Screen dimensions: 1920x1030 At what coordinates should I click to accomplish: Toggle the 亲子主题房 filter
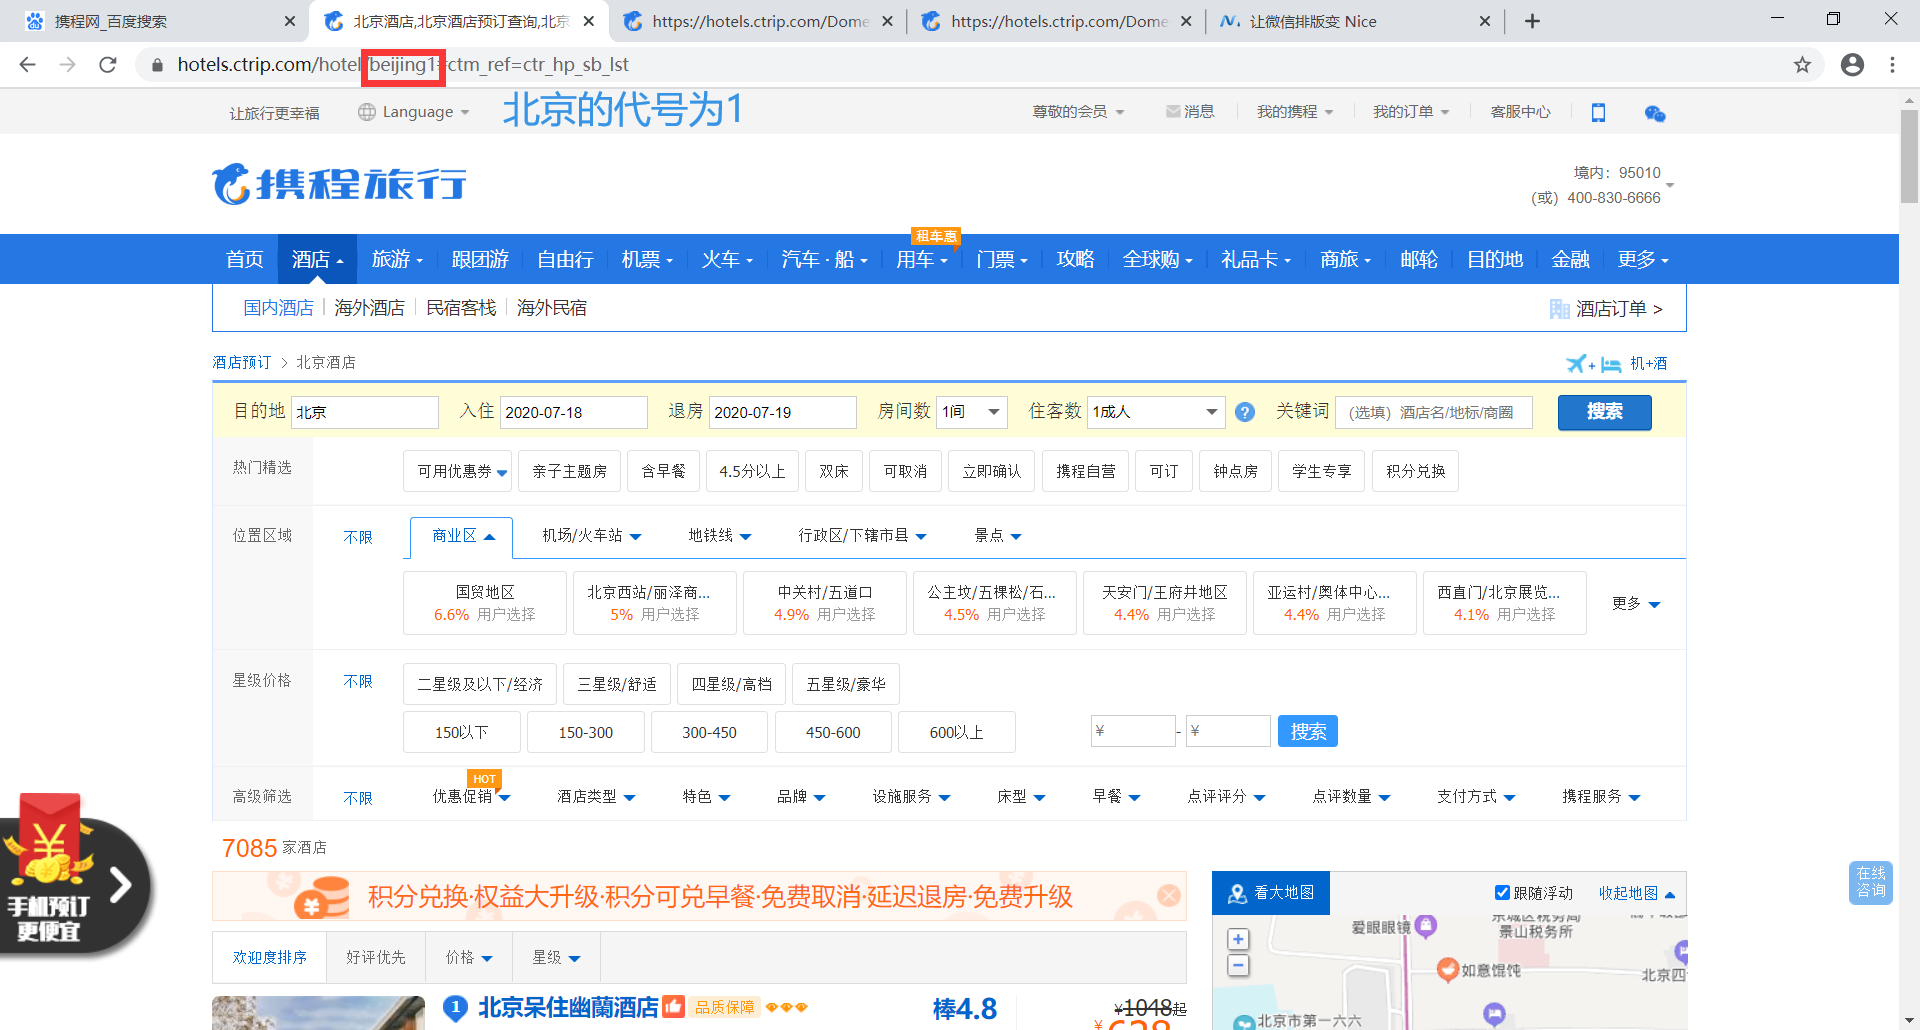pos(570,471)
